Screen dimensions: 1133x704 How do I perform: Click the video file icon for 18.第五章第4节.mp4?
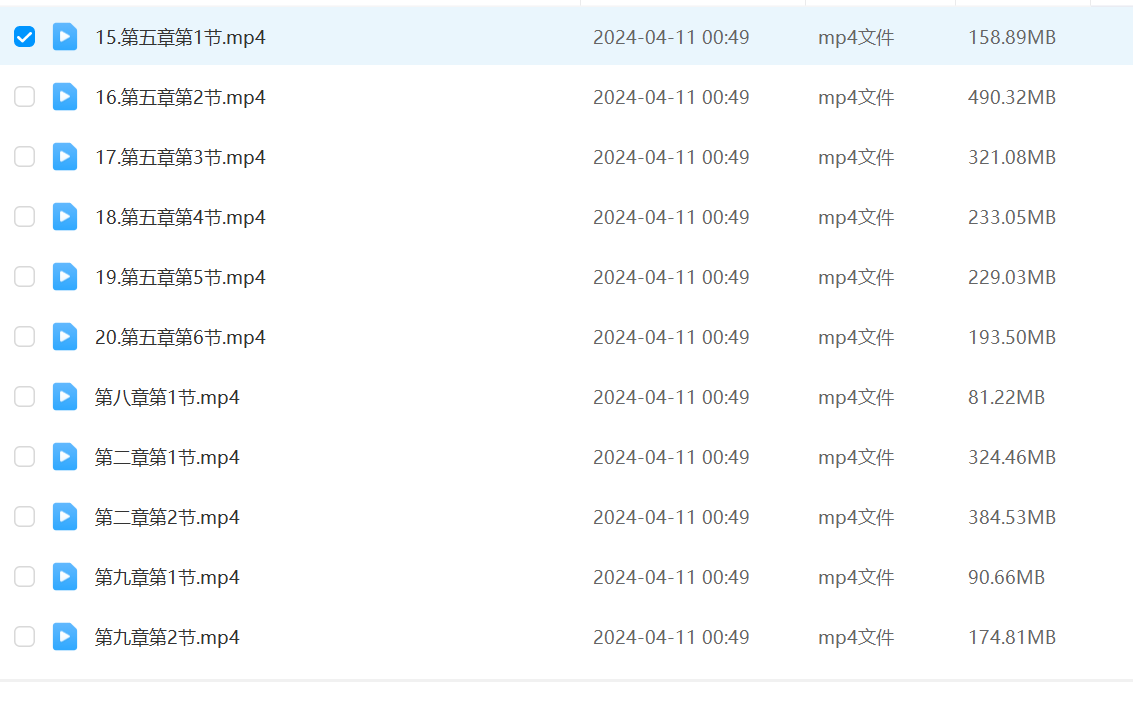click(x=65, y=217)
